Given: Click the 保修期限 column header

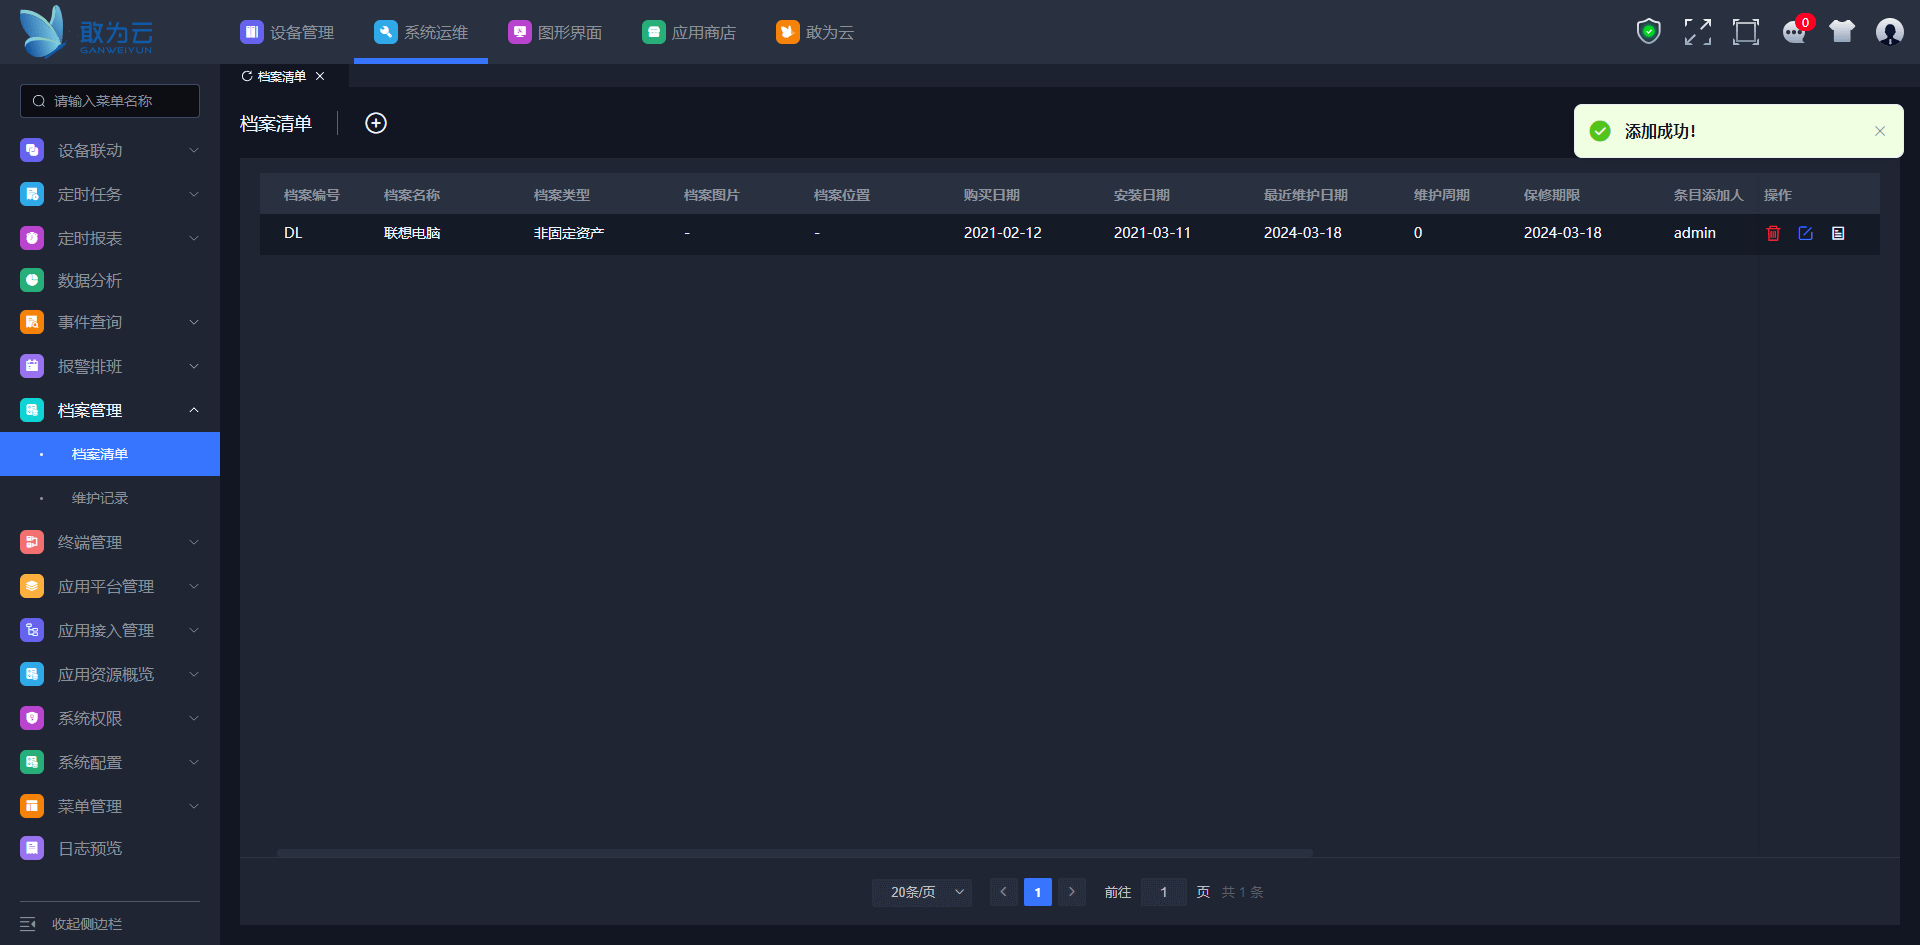Looking at the screenshot, I should [x=1552, y=195].
